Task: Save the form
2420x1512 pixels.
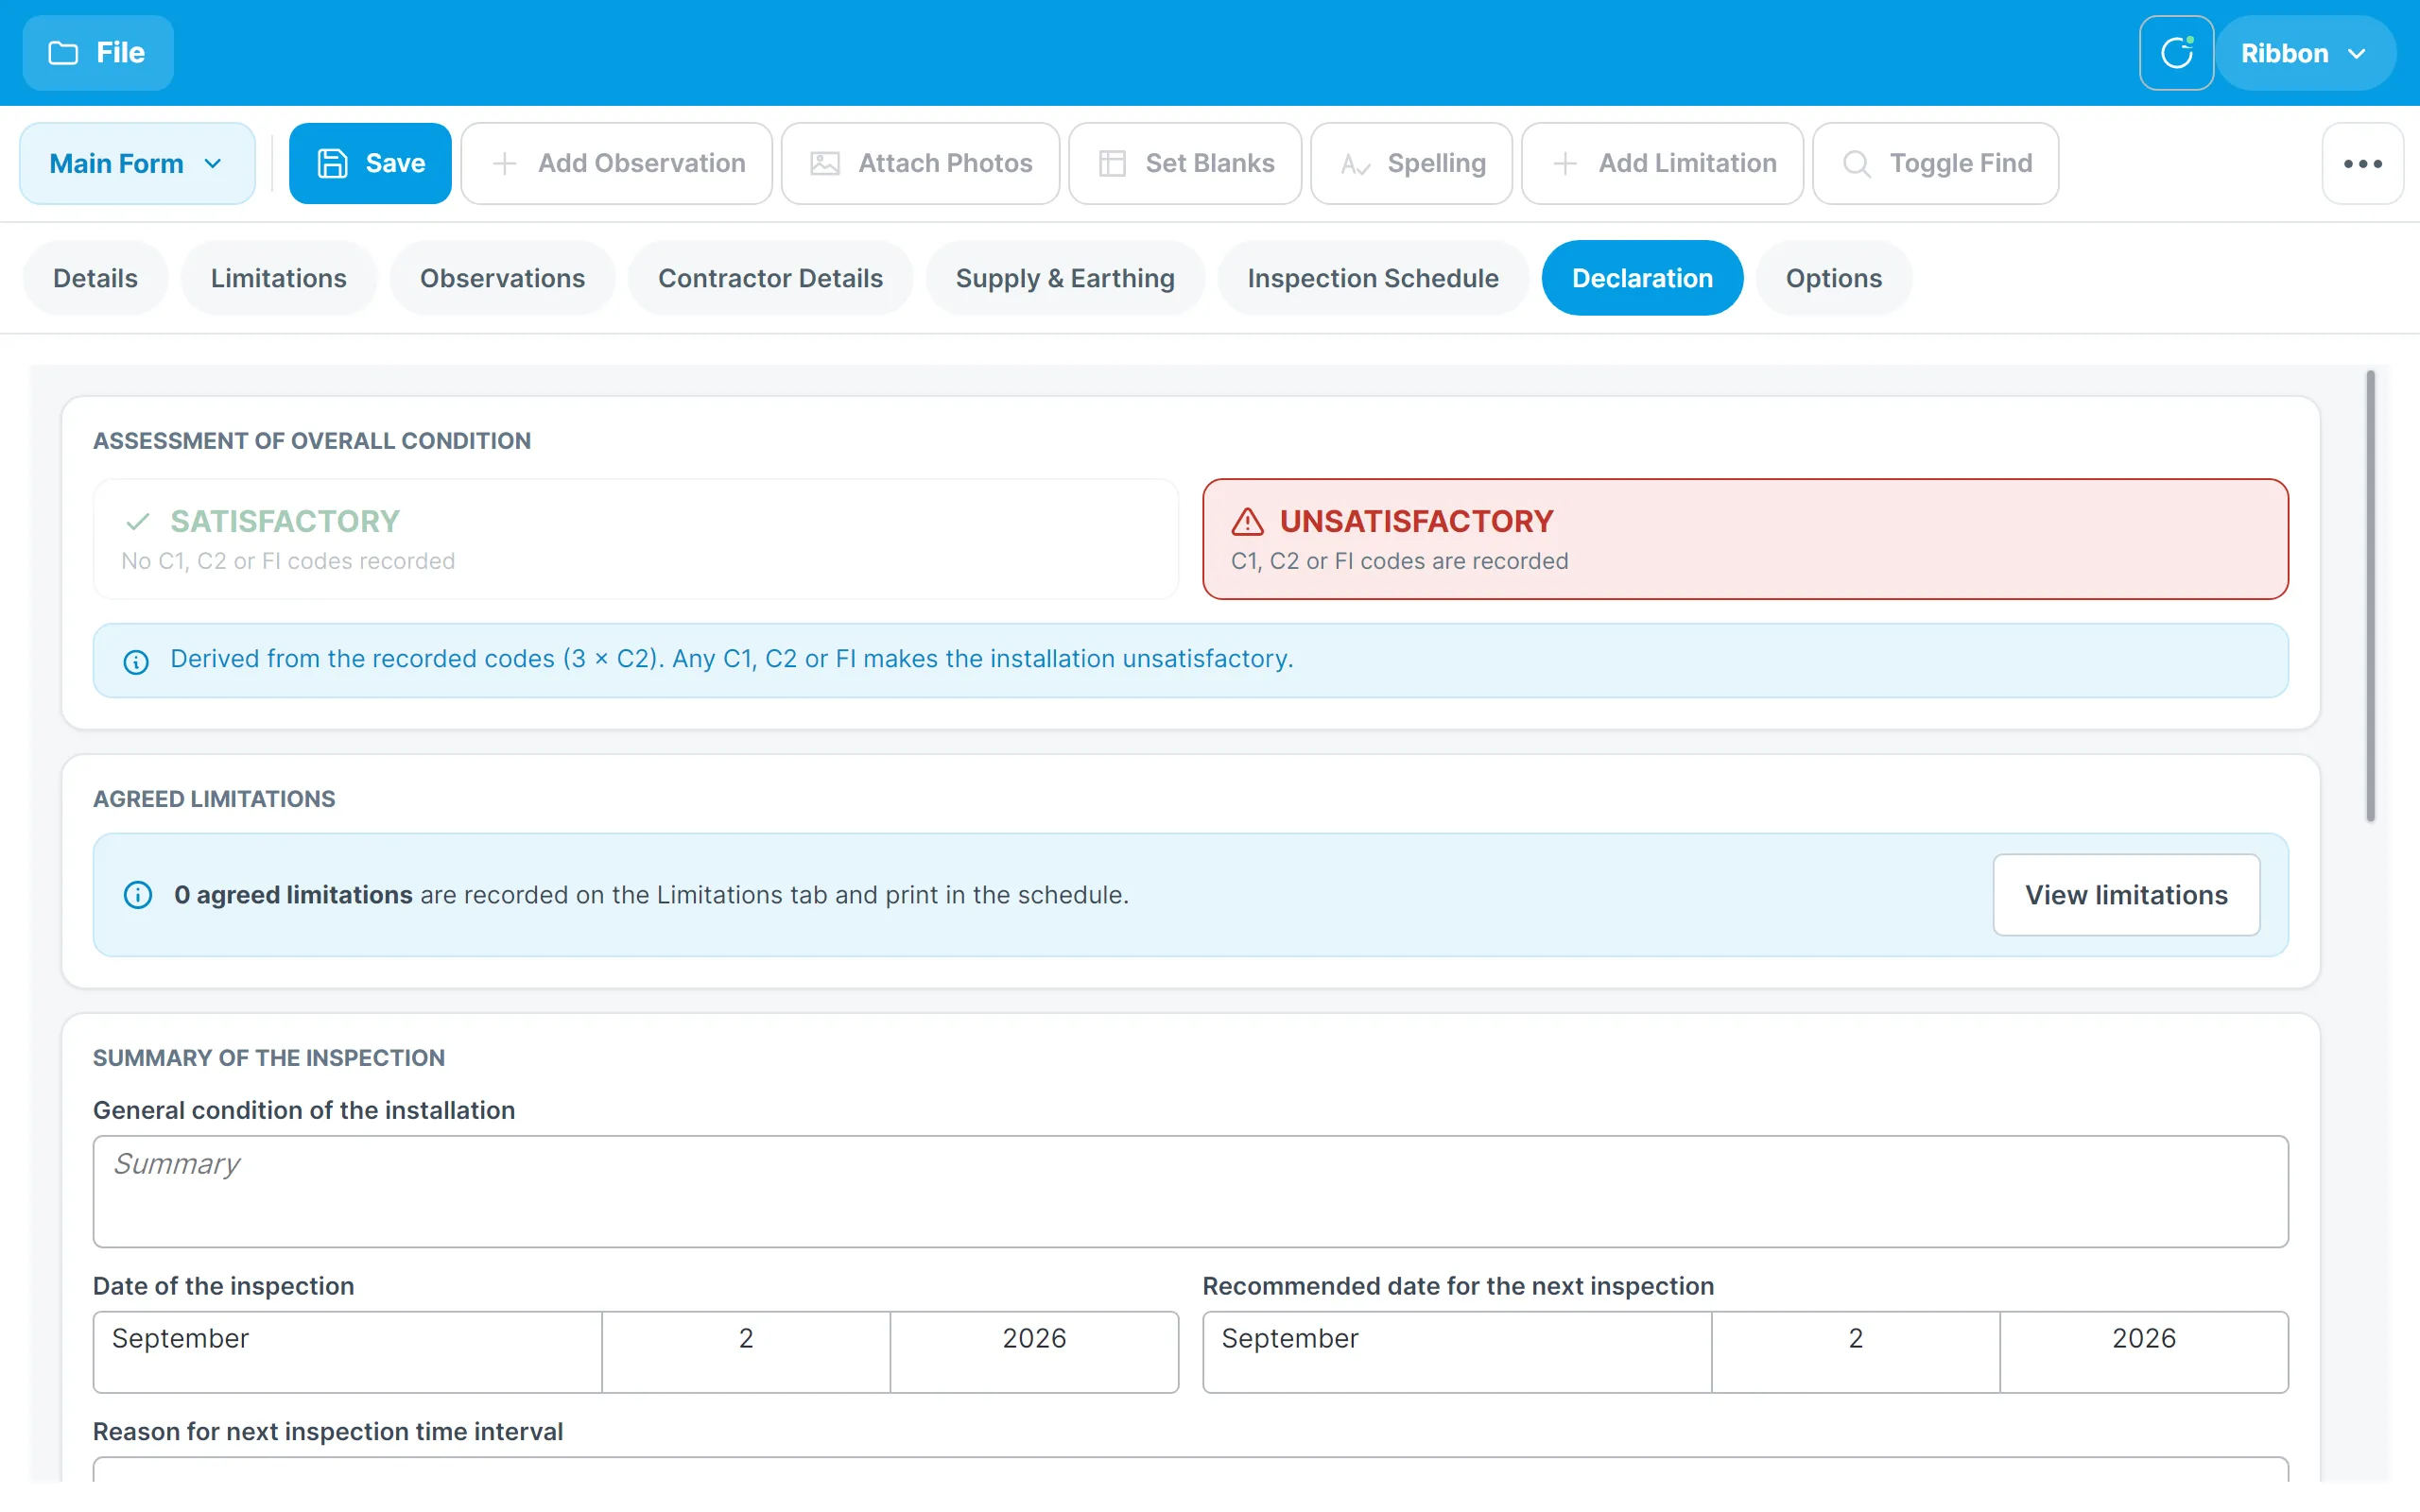Action: 370,163
